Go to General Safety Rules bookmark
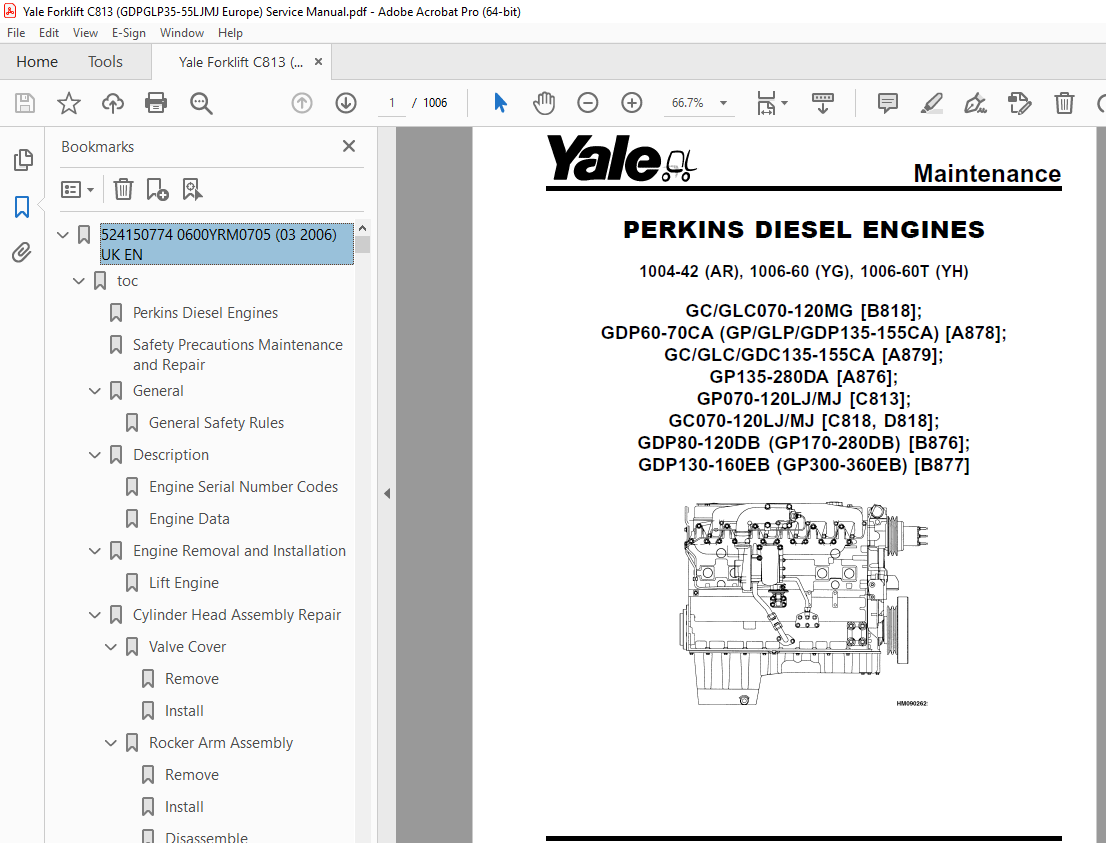 [216, 423]
